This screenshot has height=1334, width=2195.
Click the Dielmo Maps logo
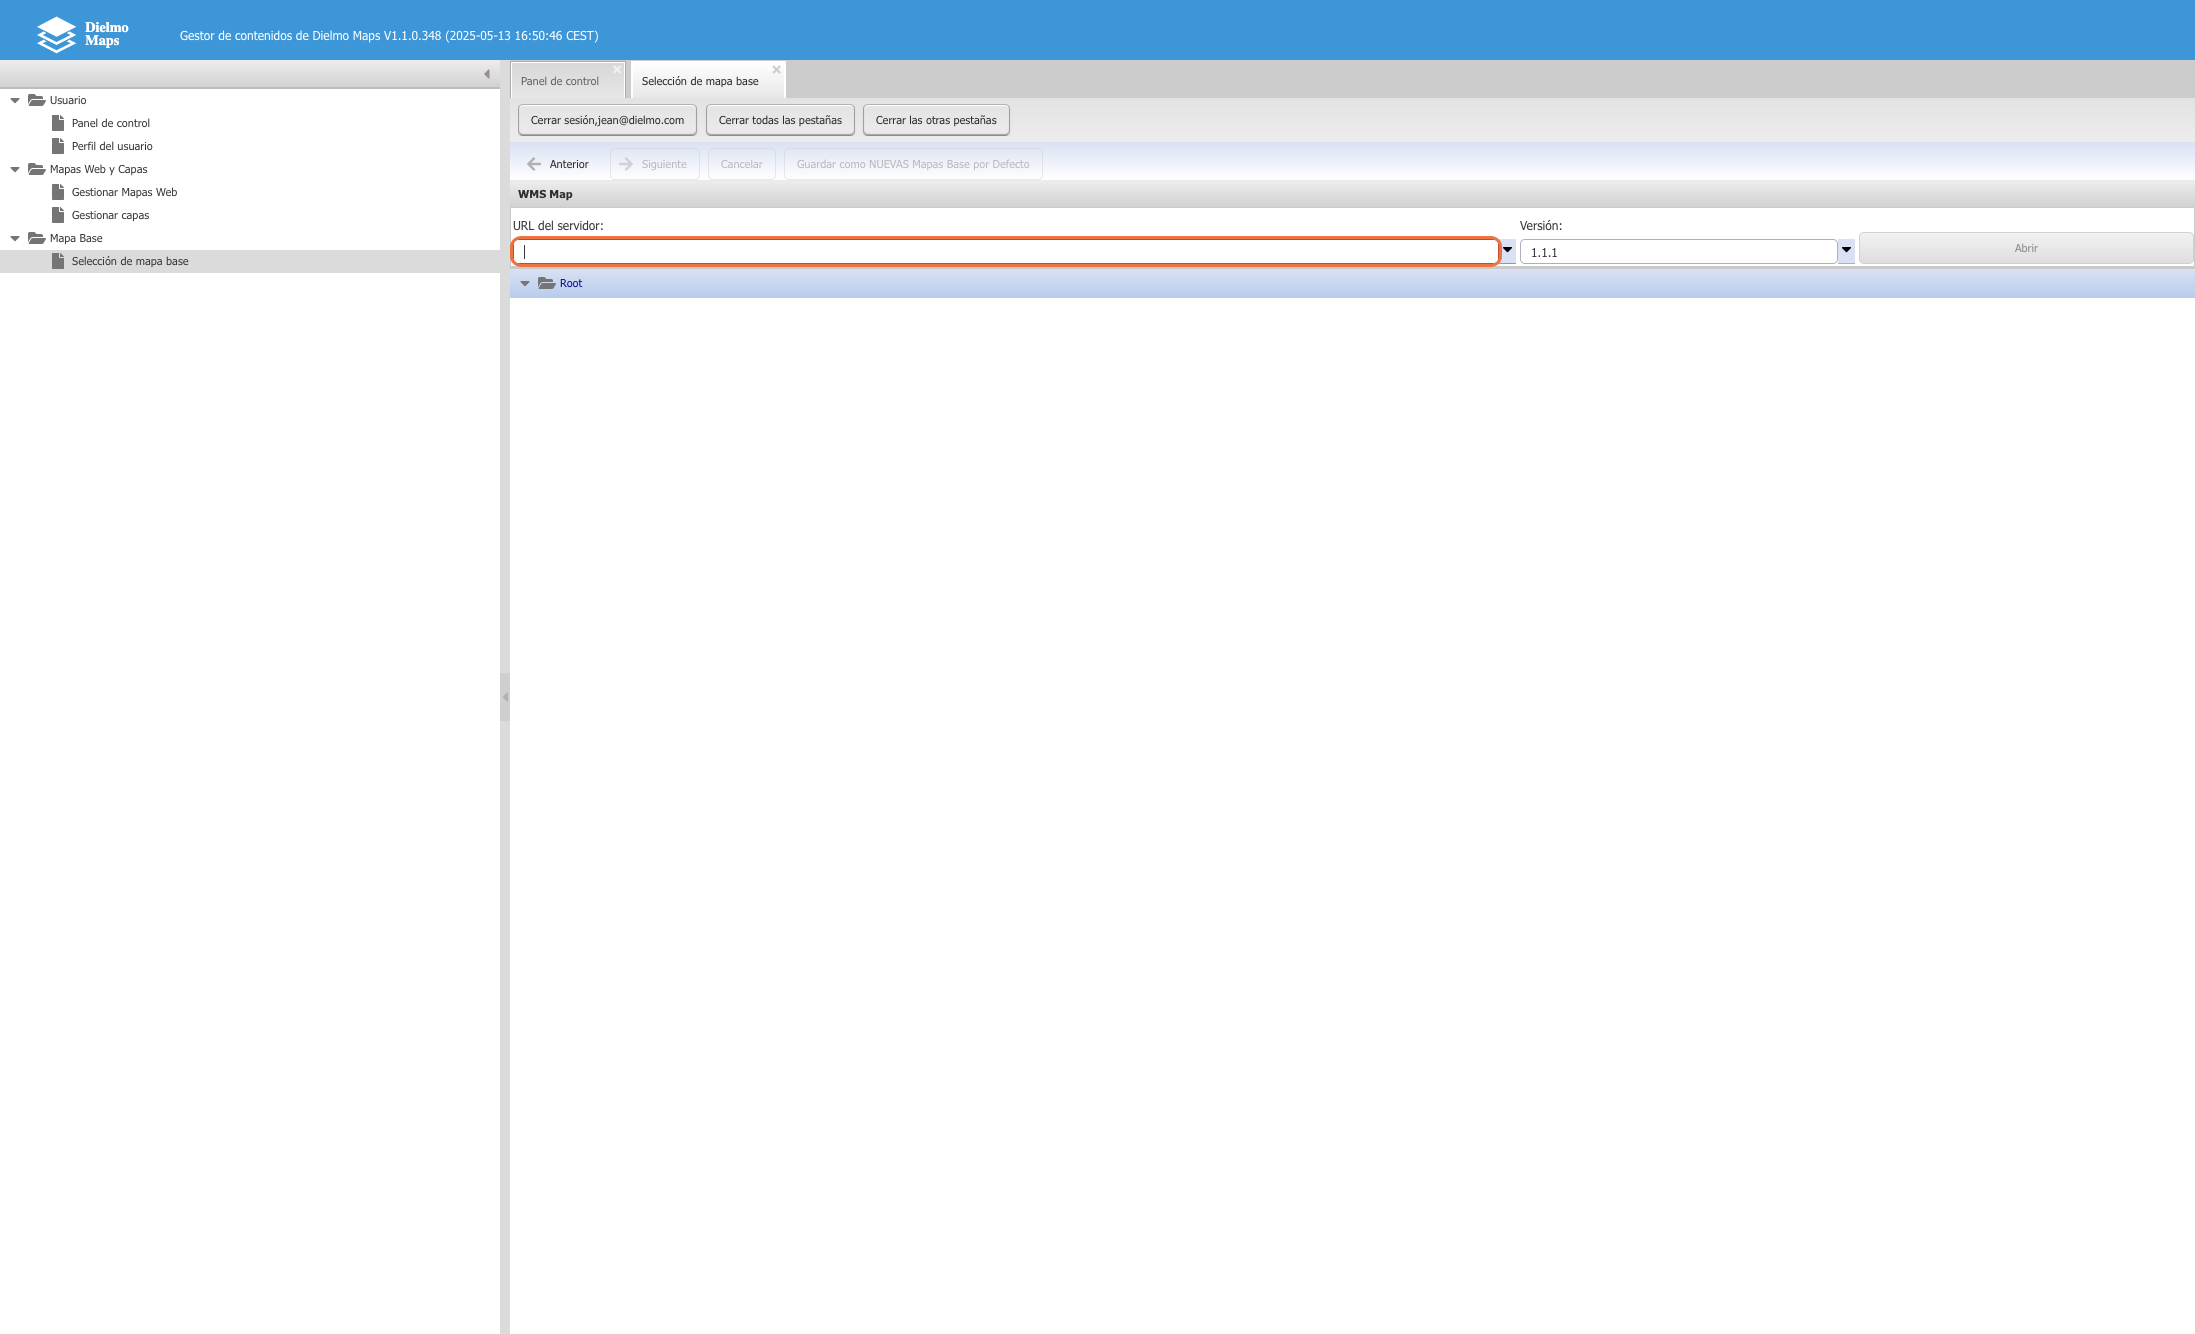[83, 34]
